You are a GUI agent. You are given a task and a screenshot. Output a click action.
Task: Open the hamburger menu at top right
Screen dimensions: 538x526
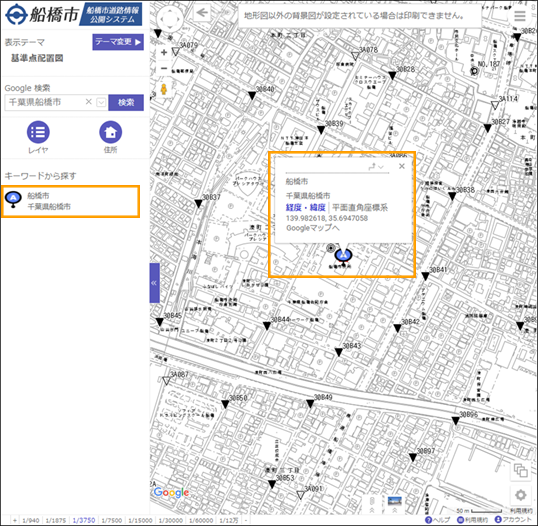(x=520, y=16)
